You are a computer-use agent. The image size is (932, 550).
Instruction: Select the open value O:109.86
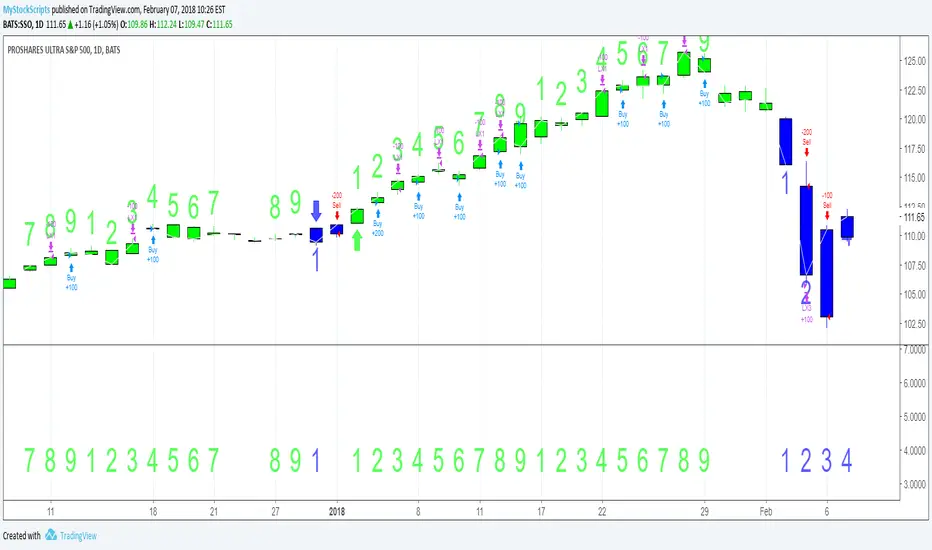pyautogui.click(x=134, y=24)
